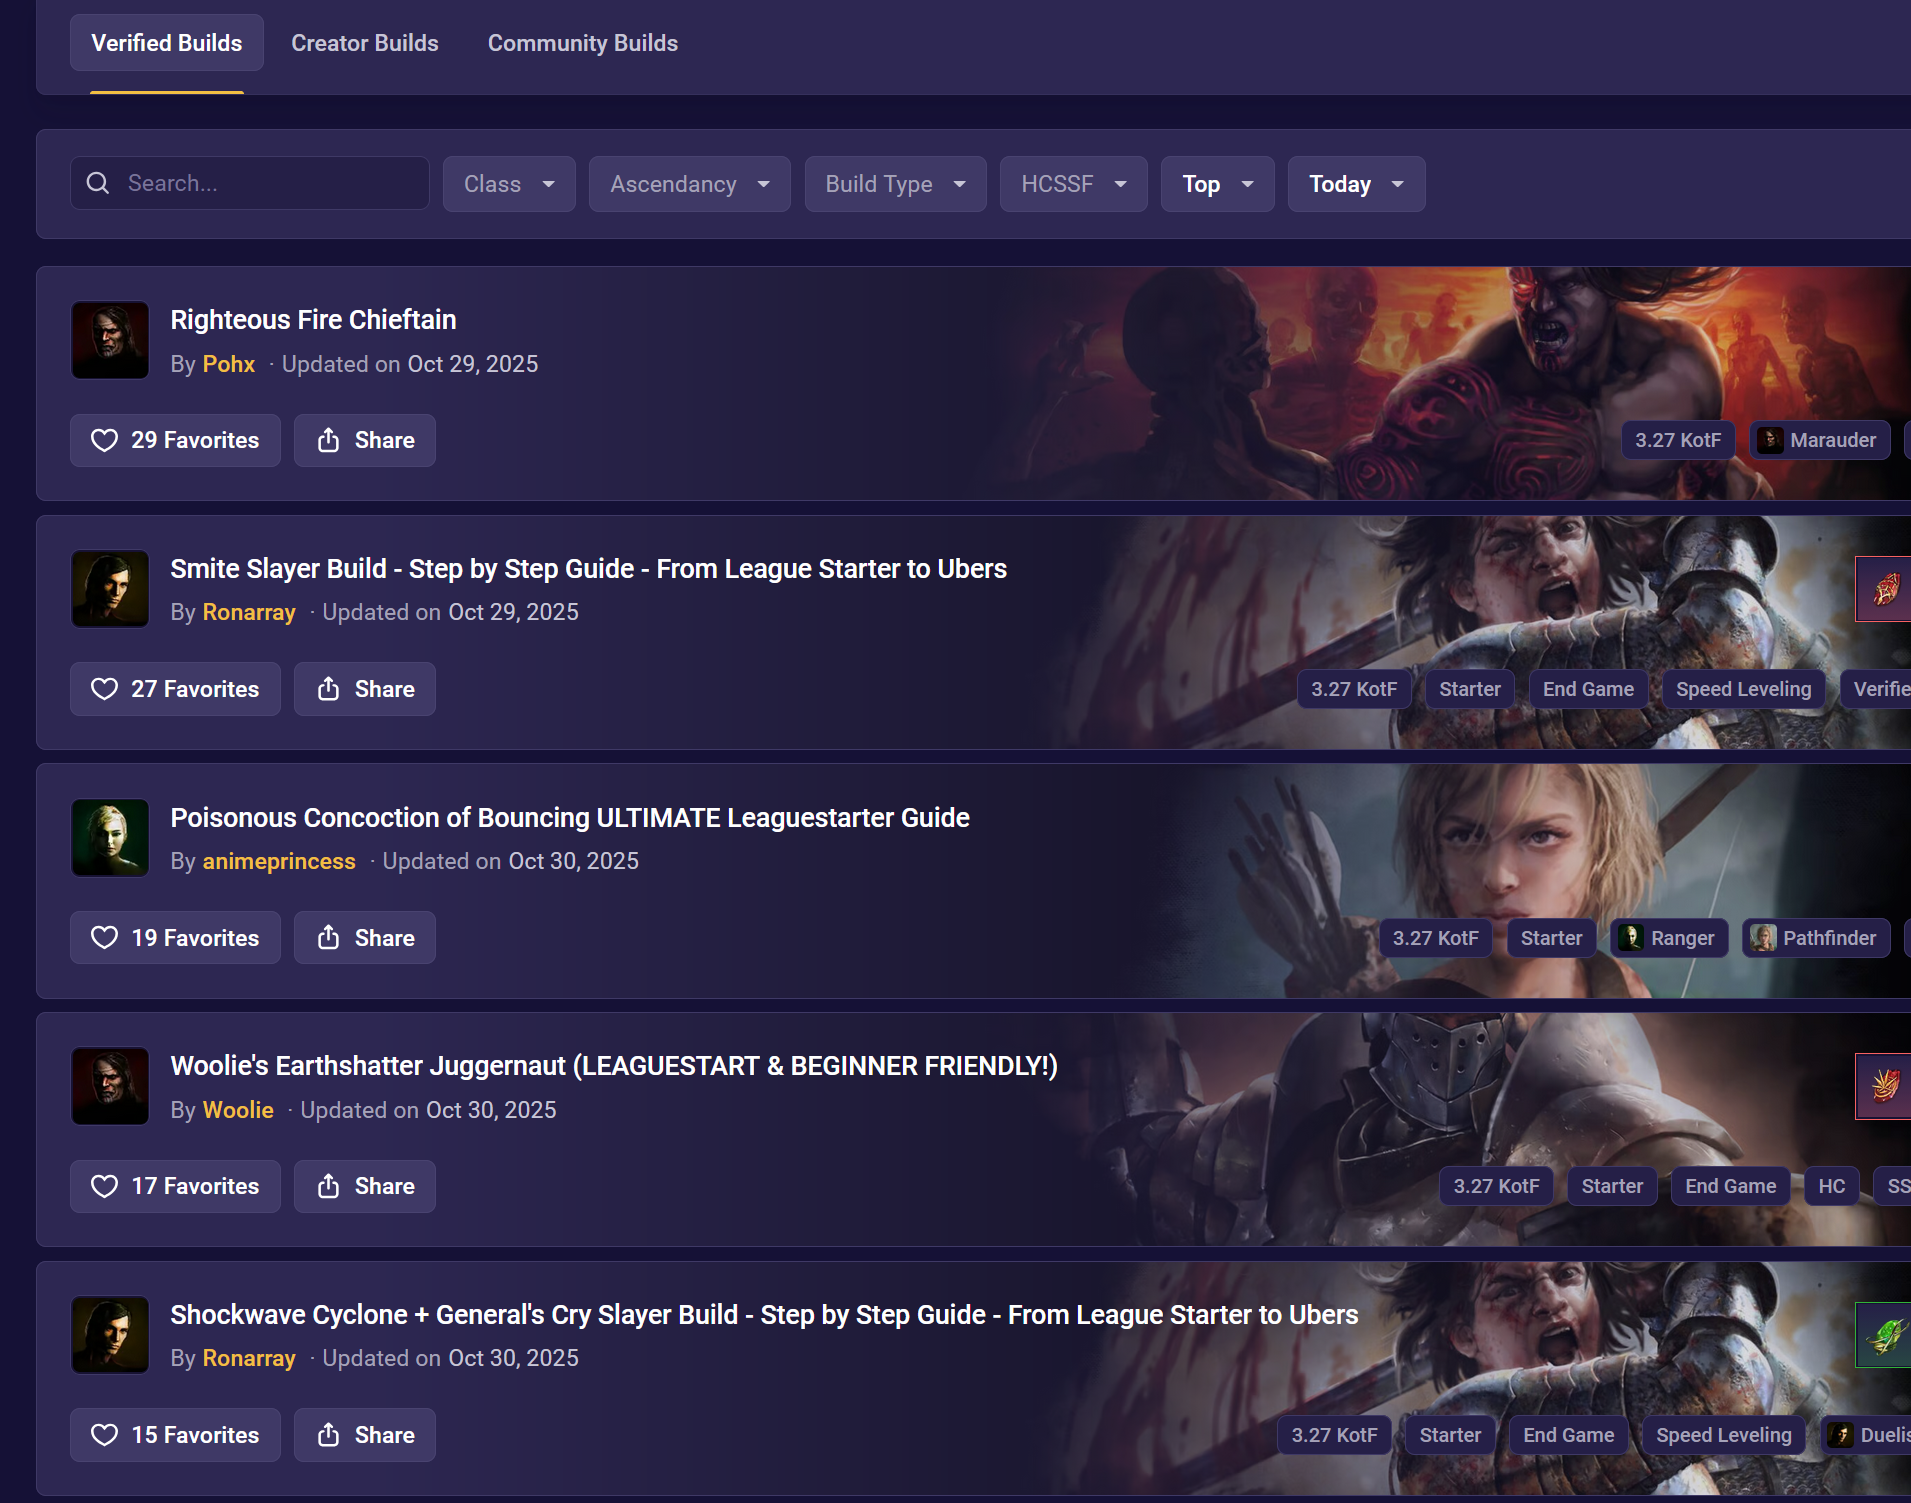1911x1503 pixels.
Task: Open the Build Type dropdown
Action: [x=896, y=184]
